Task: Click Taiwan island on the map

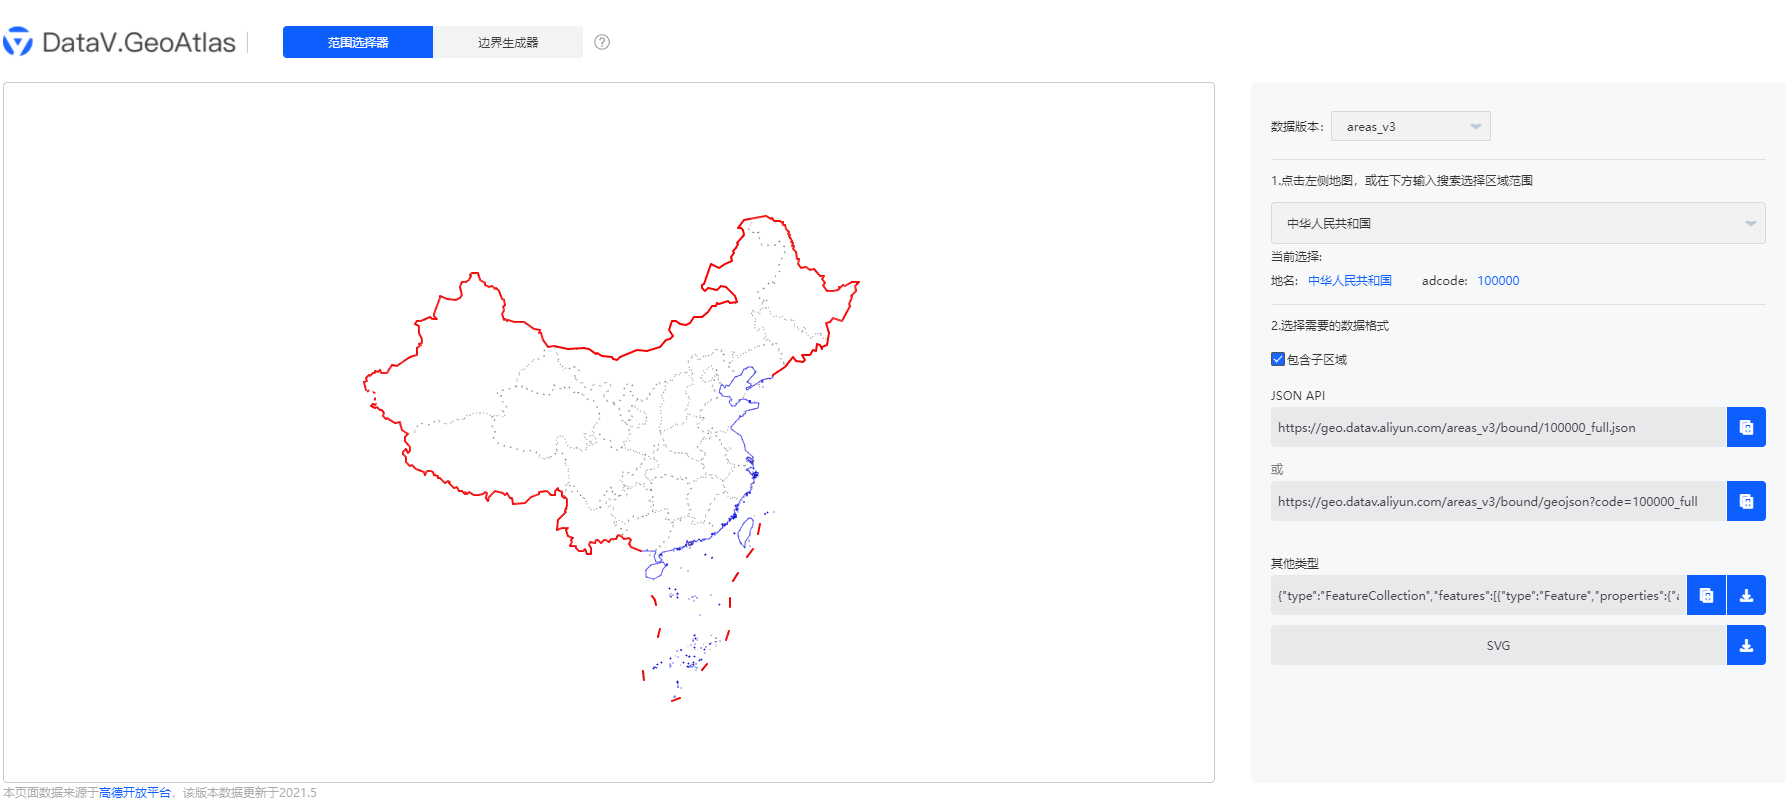Action: [x=745, y=532]
